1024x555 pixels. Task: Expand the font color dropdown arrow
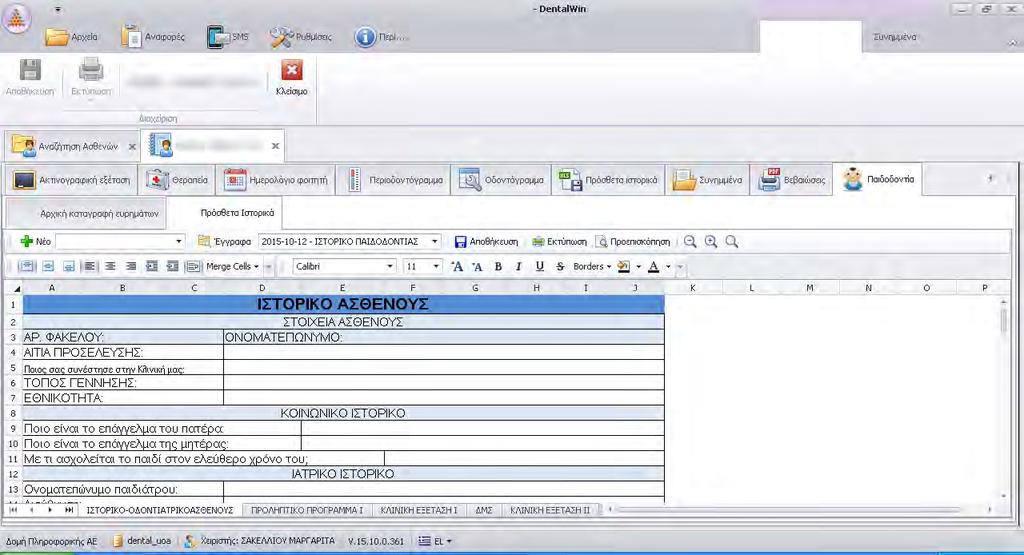click(x=667, y=266)
